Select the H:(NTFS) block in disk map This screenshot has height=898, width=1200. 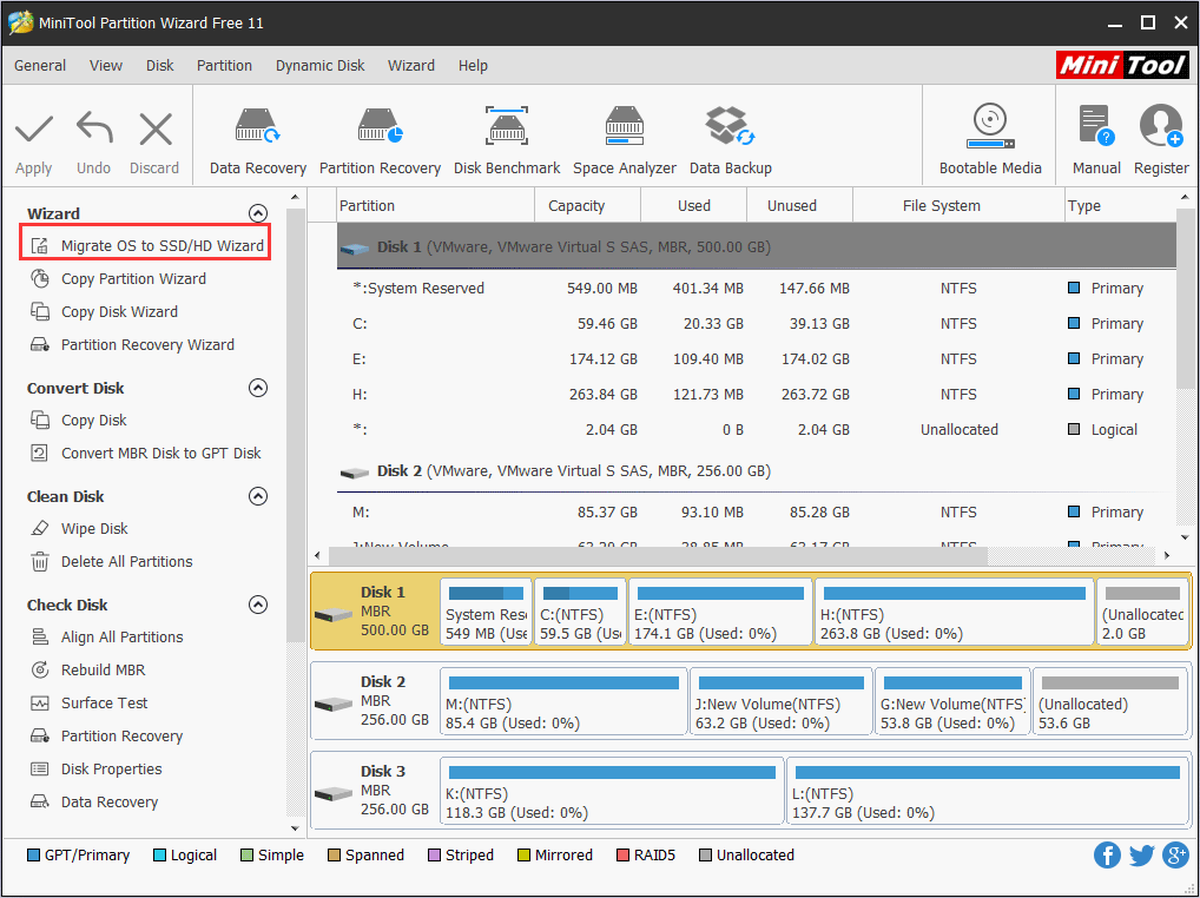click(954, 611)
